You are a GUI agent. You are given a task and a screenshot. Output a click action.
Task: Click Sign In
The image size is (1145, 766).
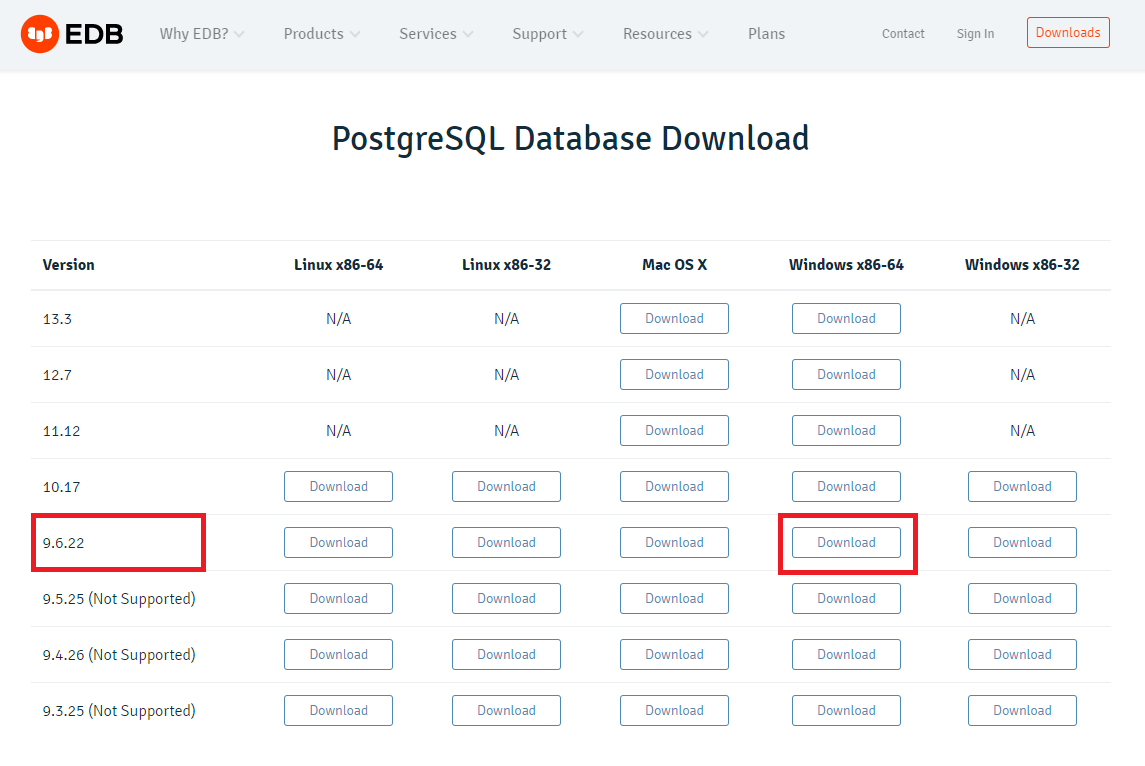tap(975, 34)
